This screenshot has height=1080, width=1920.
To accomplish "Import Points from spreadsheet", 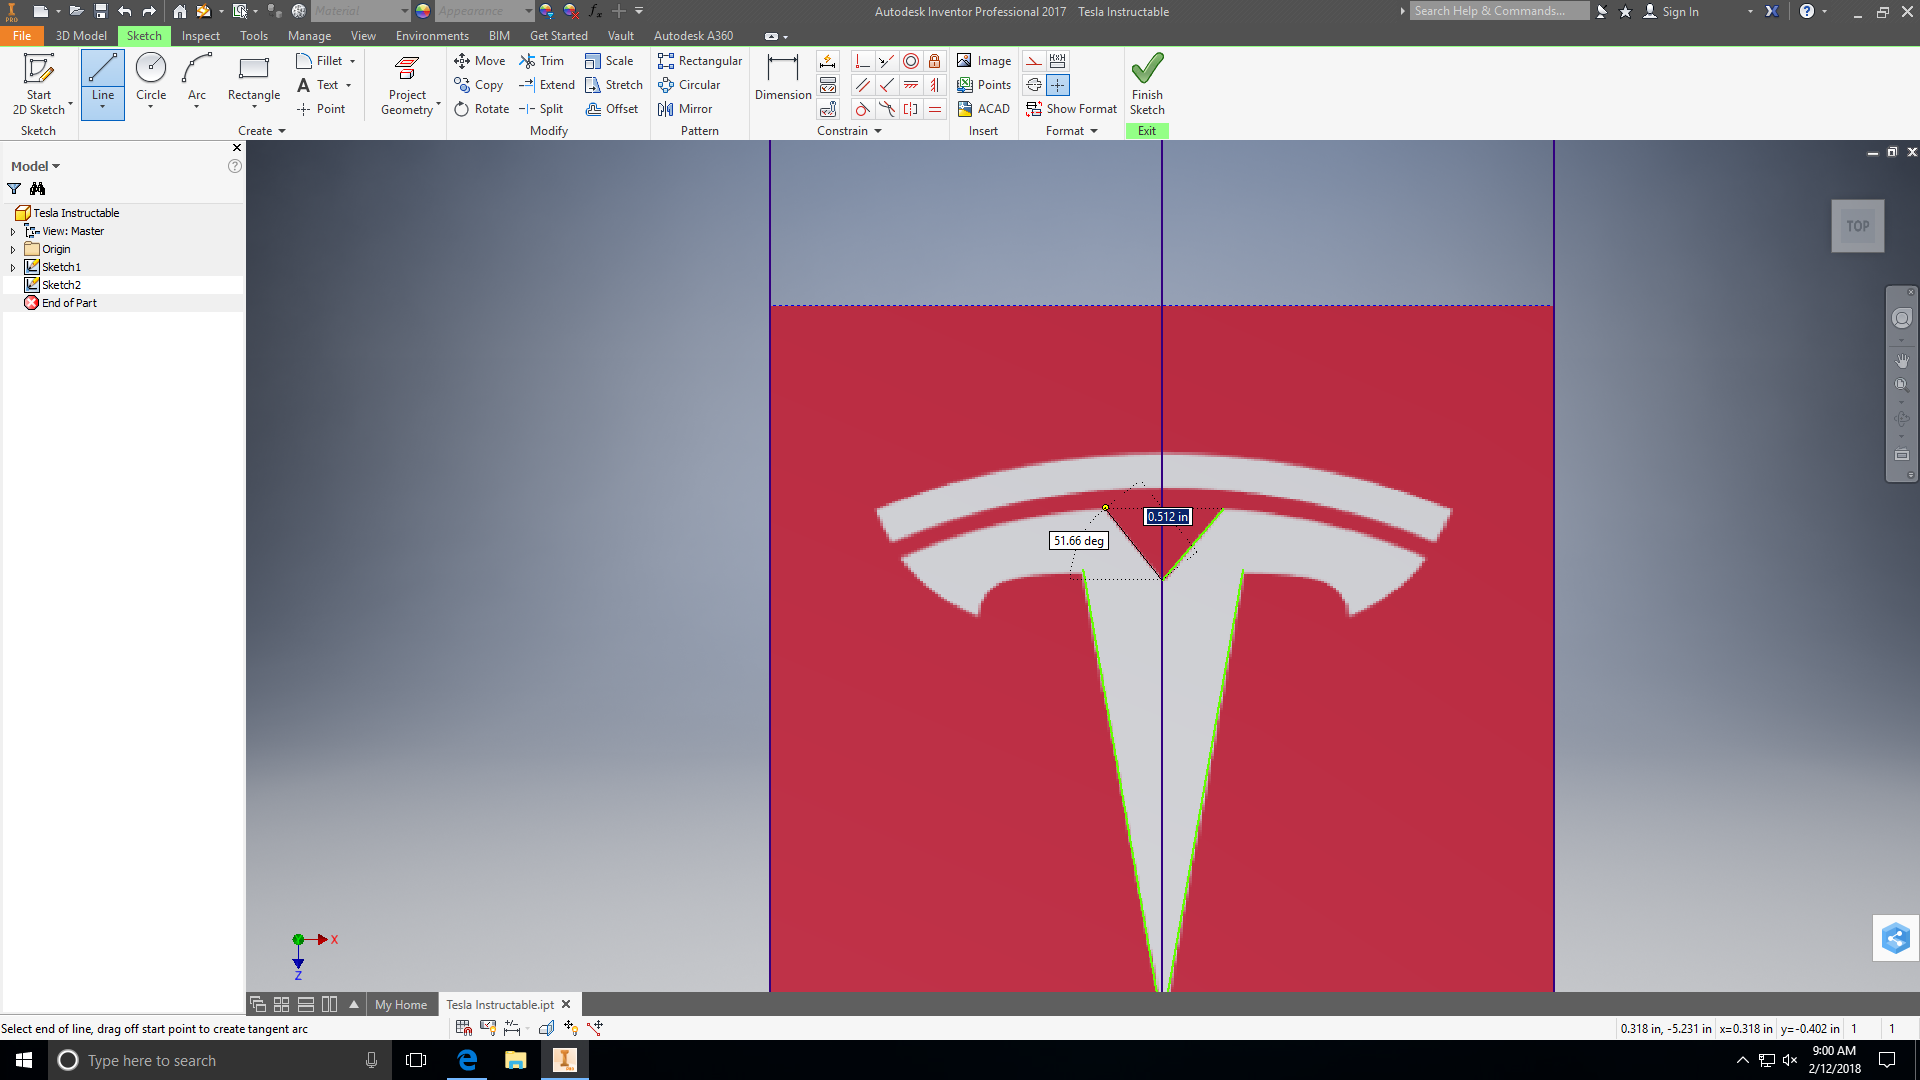I will pos(984,85).
